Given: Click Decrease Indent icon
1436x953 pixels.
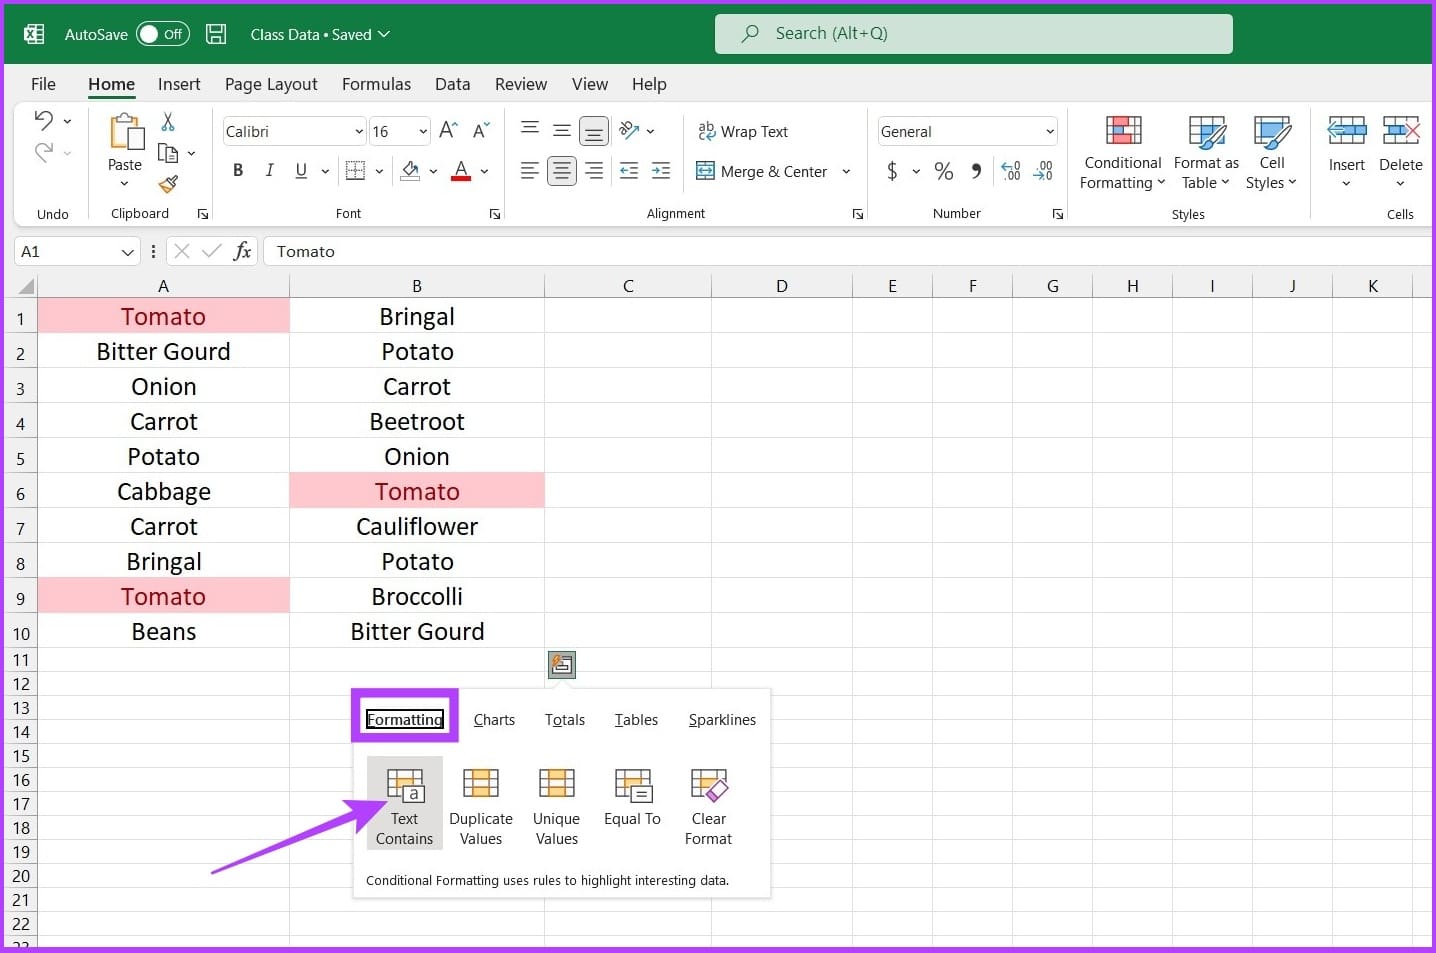Looking at the screenshot, I should [629, 171].
